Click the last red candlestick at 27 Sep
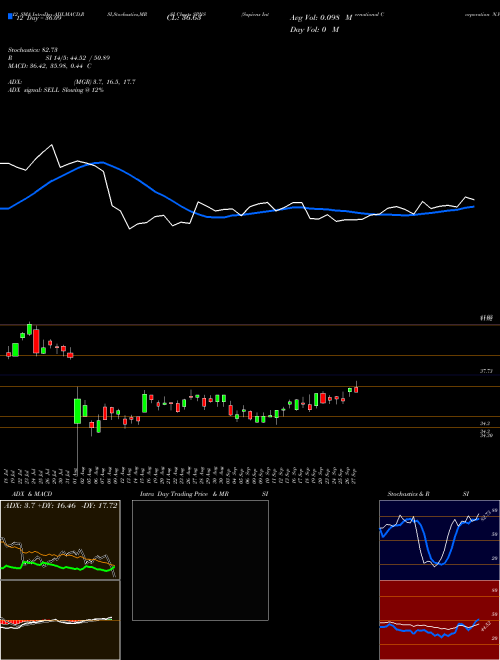Viewport: 500px width, 660px height. point(356,389)
